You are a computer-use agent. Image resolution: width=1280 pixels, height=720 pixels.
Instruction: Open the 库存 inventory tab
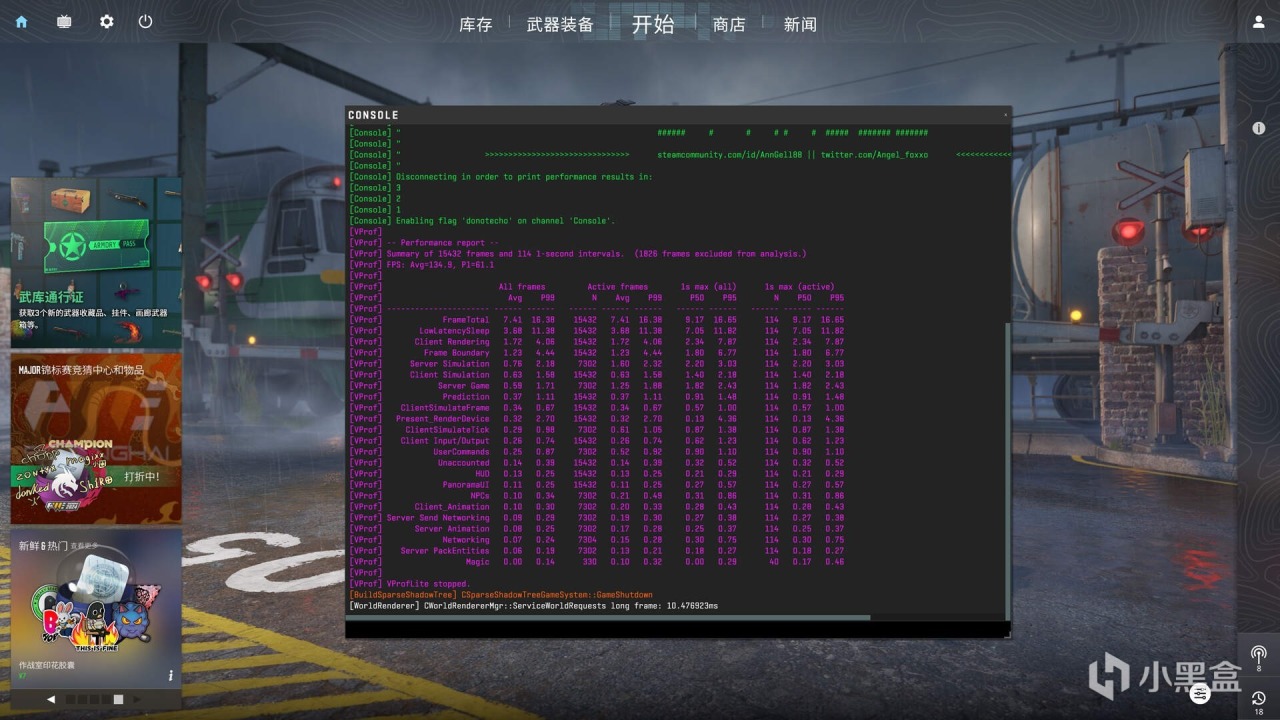click(475, 25)
